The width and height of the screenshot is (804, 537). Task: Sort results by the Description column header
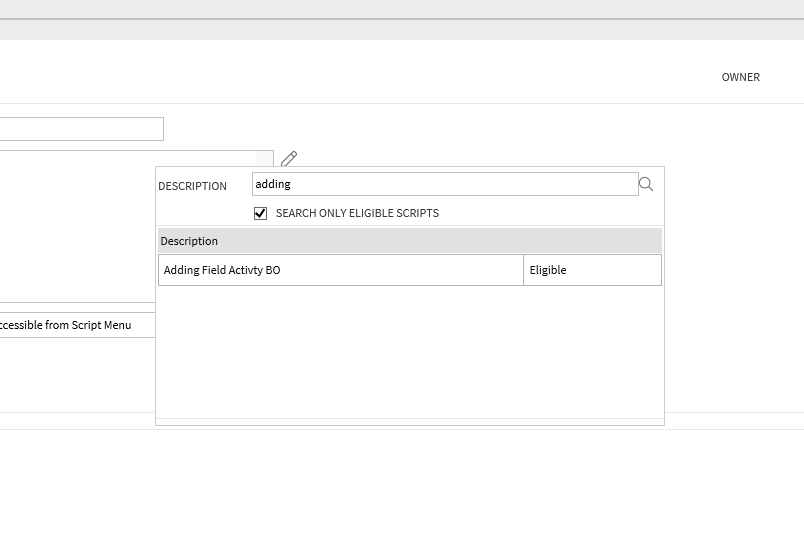coord(189,241)
